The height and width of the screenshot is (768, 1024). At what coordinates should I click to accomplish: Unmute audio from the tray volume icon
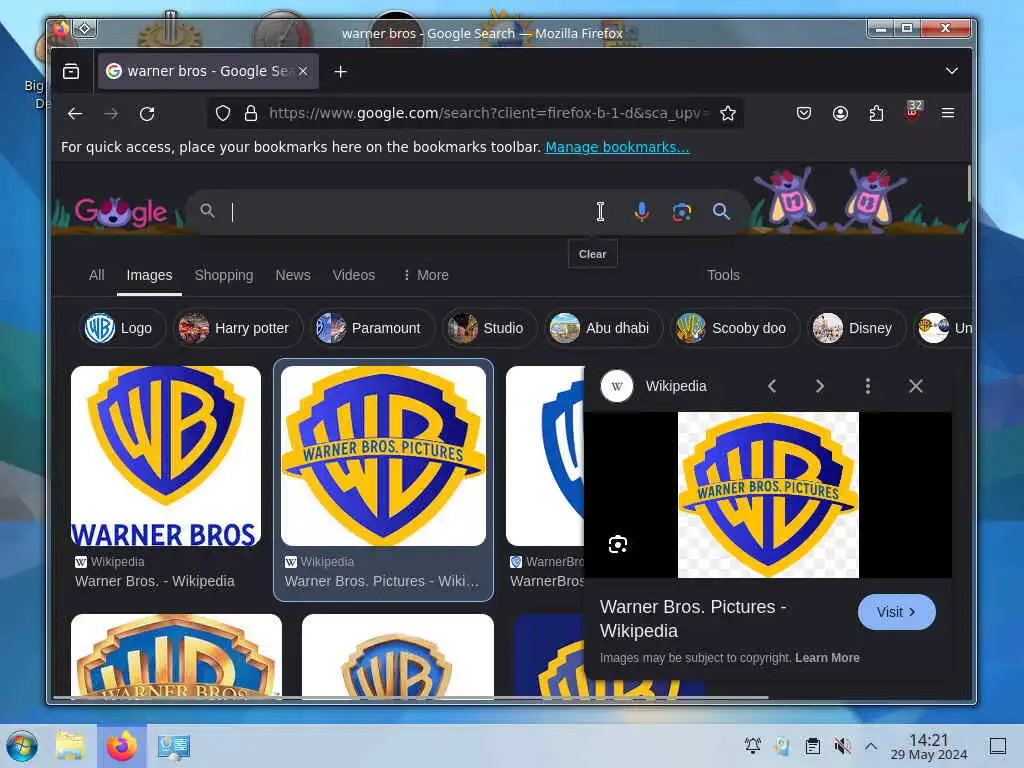(842, 745)
